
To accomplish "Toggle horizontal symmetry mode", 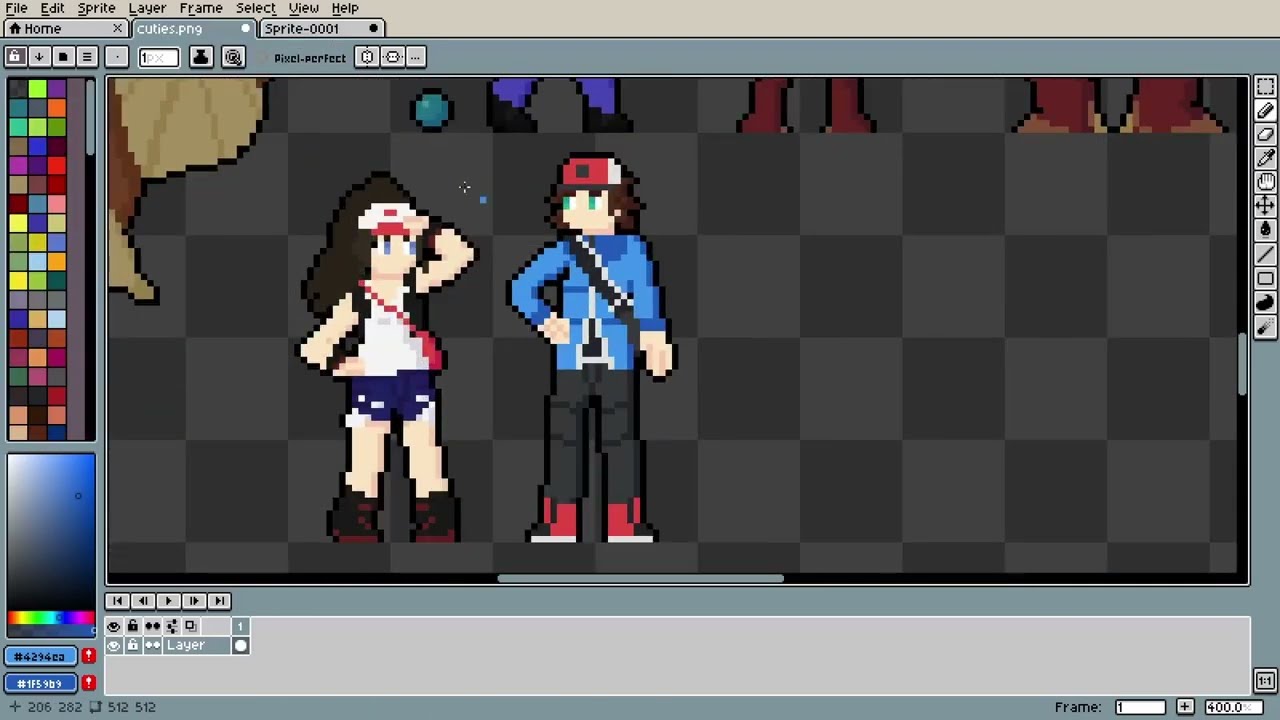I will (x=393, y=57).
